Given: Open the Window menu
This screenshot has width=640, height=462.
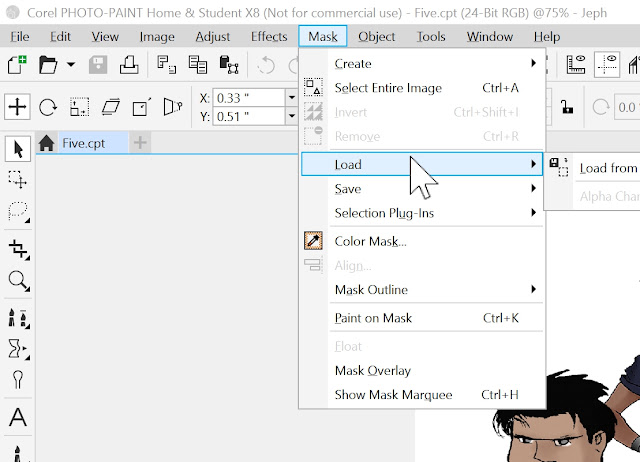Looking at the screenshot, I should tap(489, 37).
